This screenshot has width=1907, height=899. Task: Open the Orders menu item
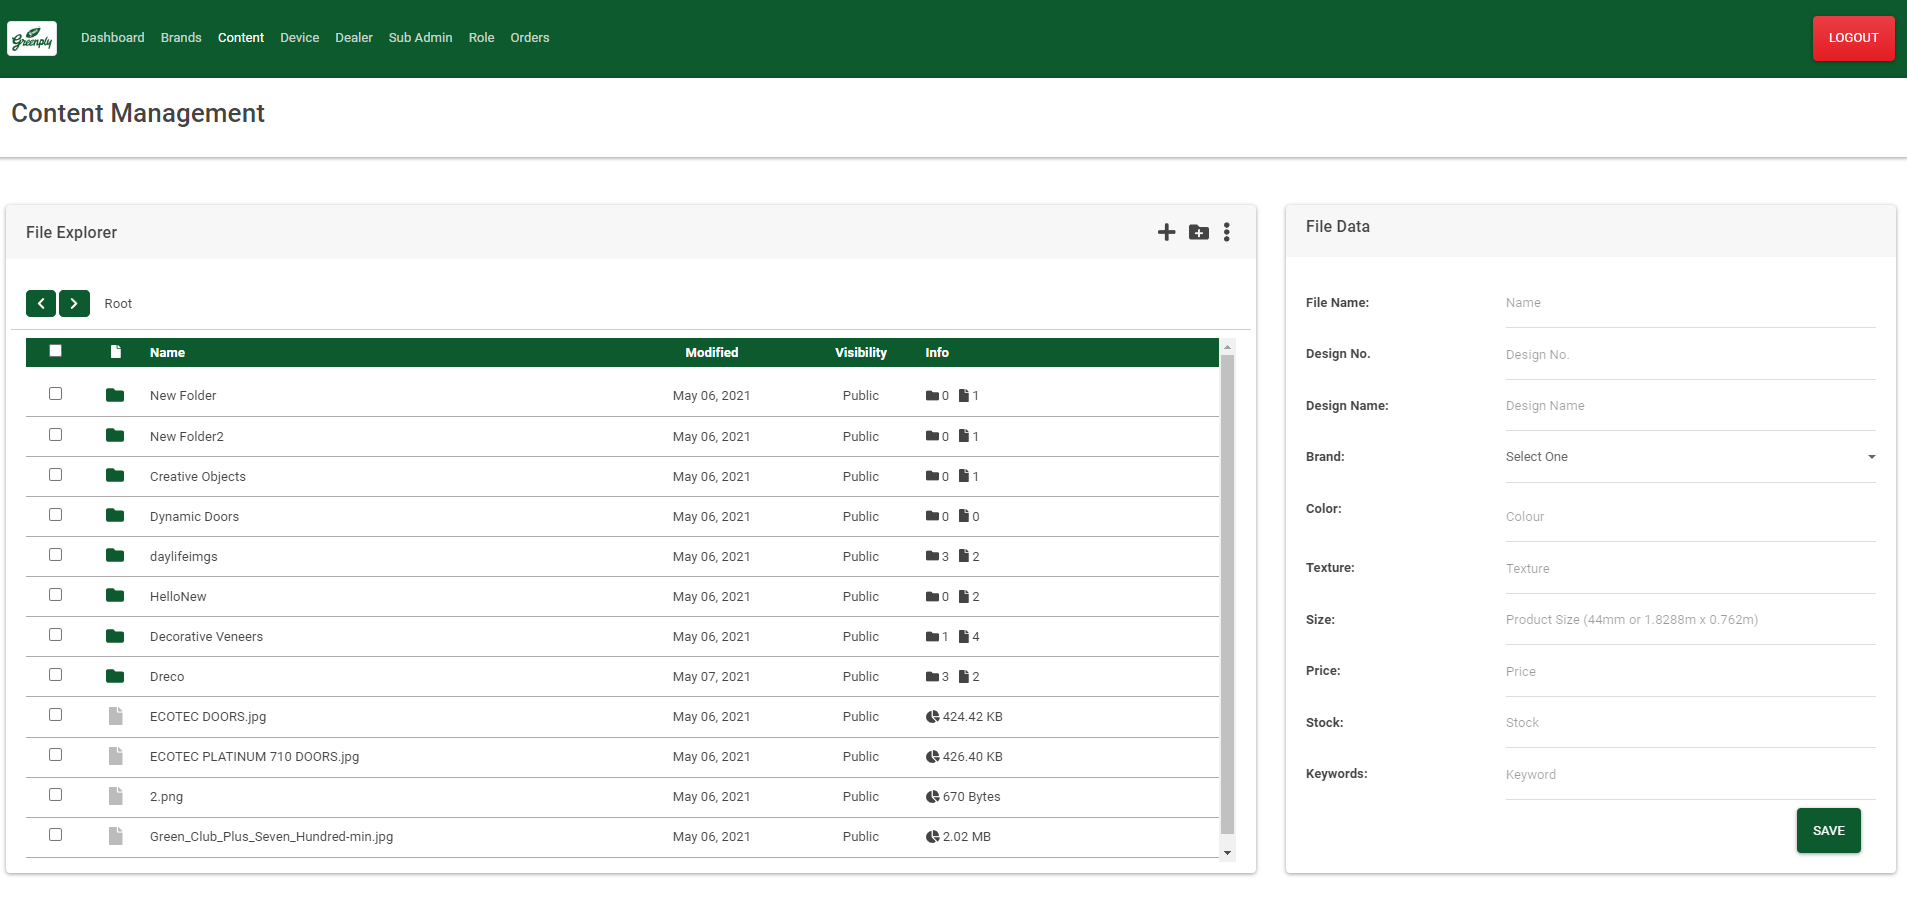click(530, 38)
